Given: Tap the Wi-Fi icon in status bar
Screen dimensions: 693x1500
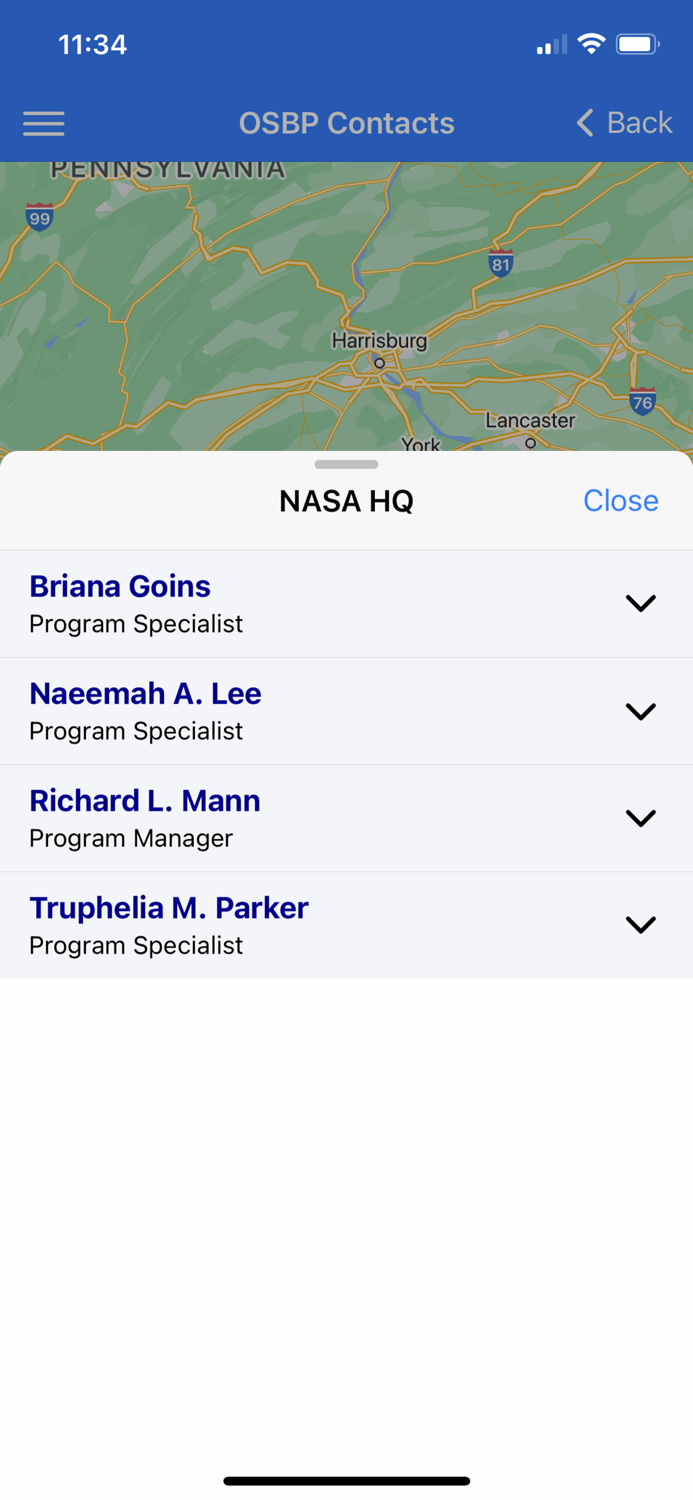Looking at the screenshot, I should pos(593,44).
